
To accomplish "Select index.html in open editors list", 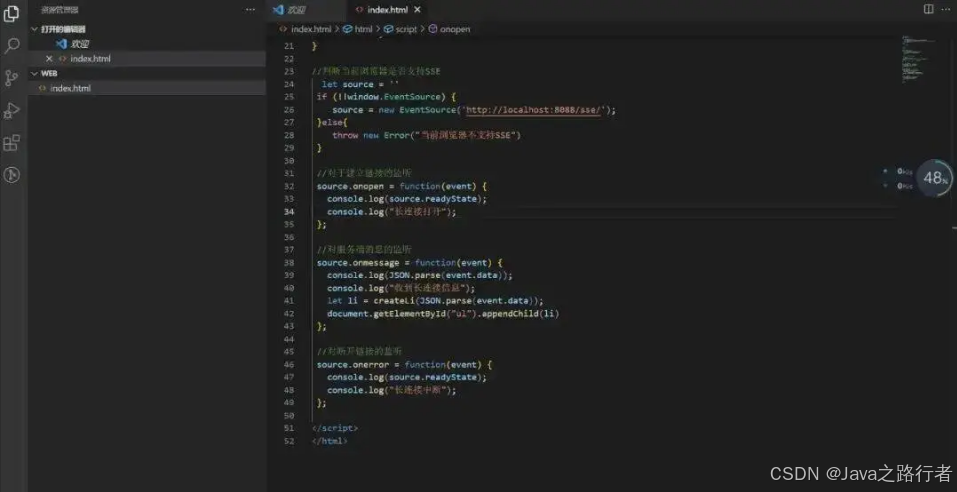I will [146, 59].
